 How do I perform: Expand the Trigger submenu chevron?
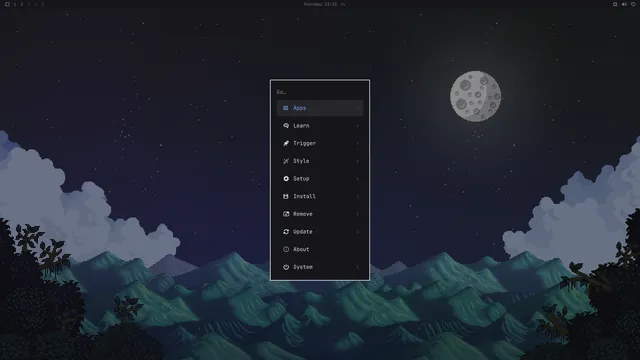[x=358, y=143]
